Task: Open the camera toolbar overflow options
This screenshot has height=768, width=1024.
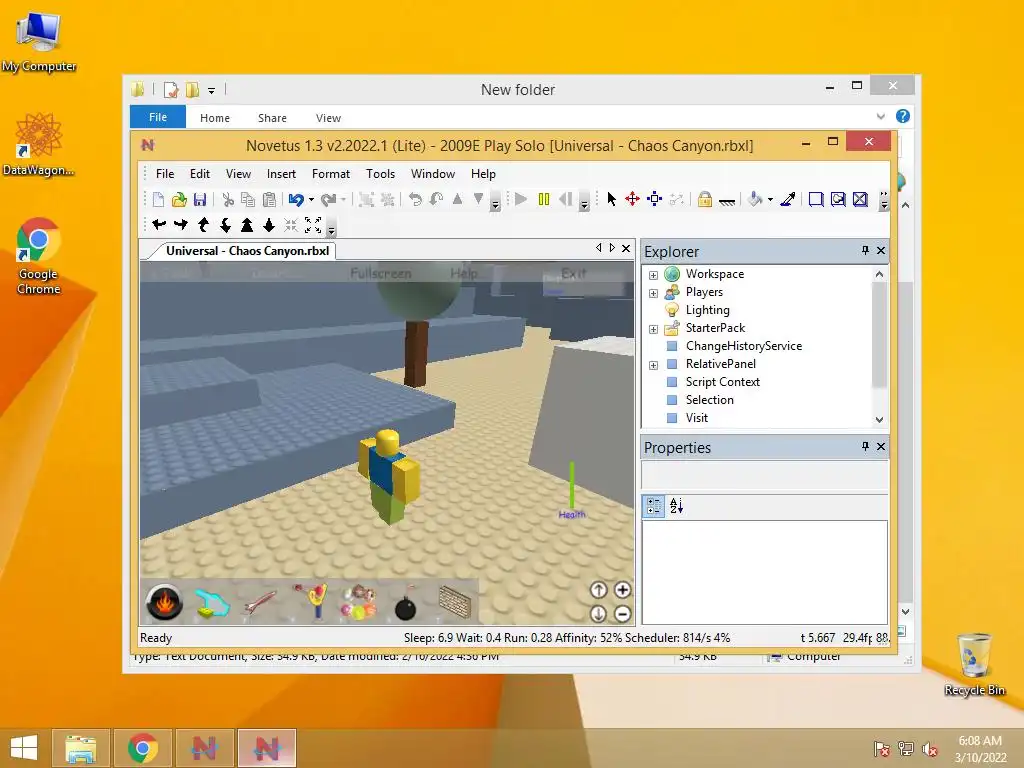Action: (331, 229)
